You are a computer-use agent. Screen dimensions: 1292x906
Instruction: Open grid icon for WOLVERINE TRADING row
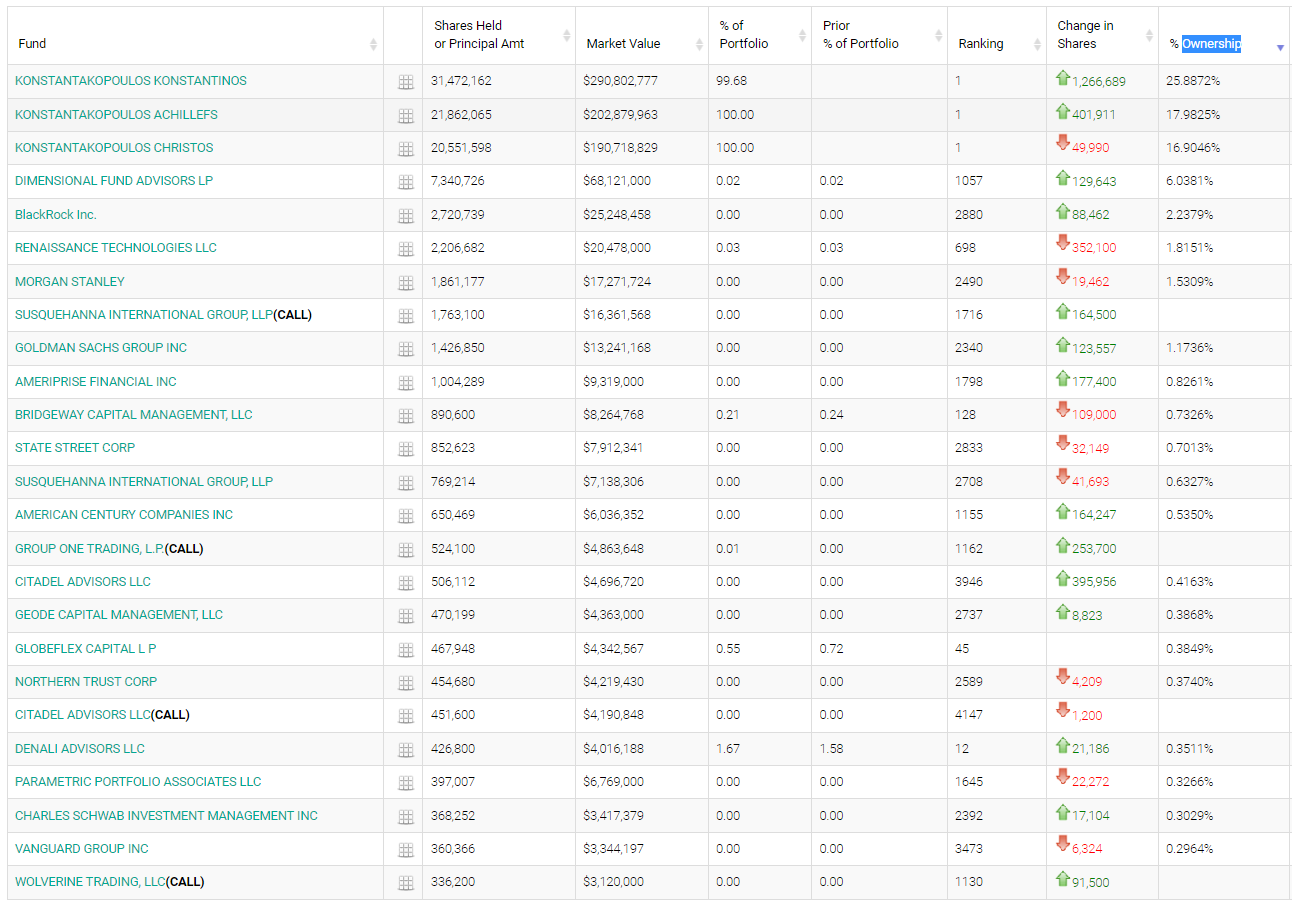click(405, 883)
